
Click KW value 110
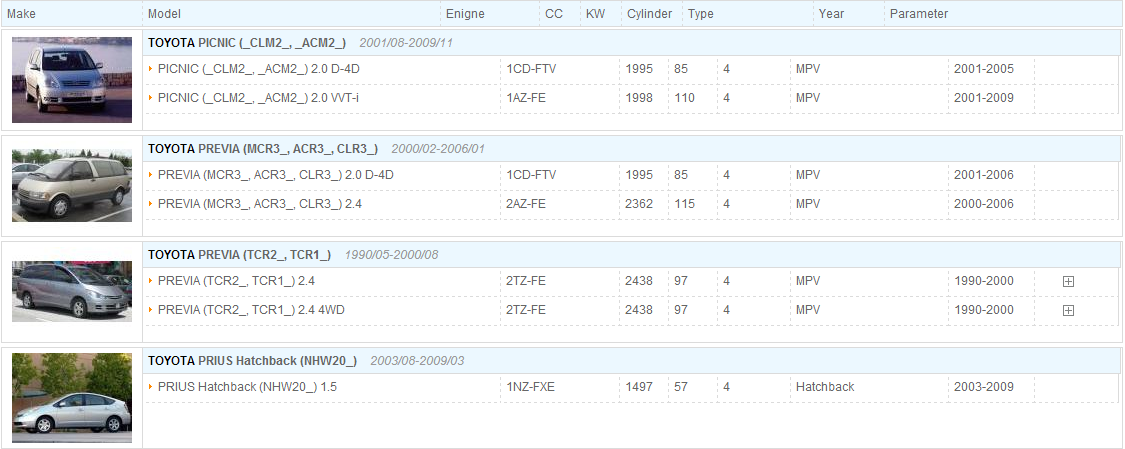684,98
